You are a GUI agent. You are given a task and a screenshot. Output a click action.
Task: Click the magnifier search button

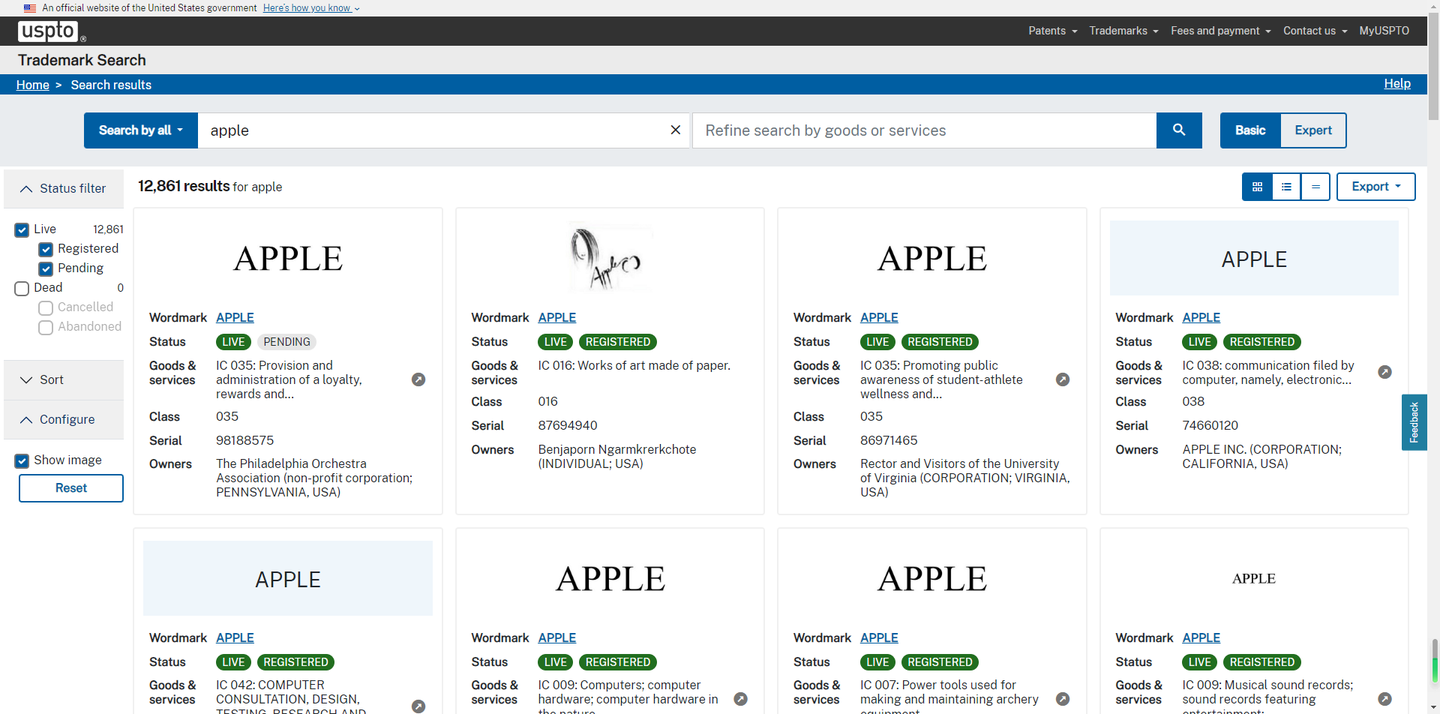coord(1179,130)
